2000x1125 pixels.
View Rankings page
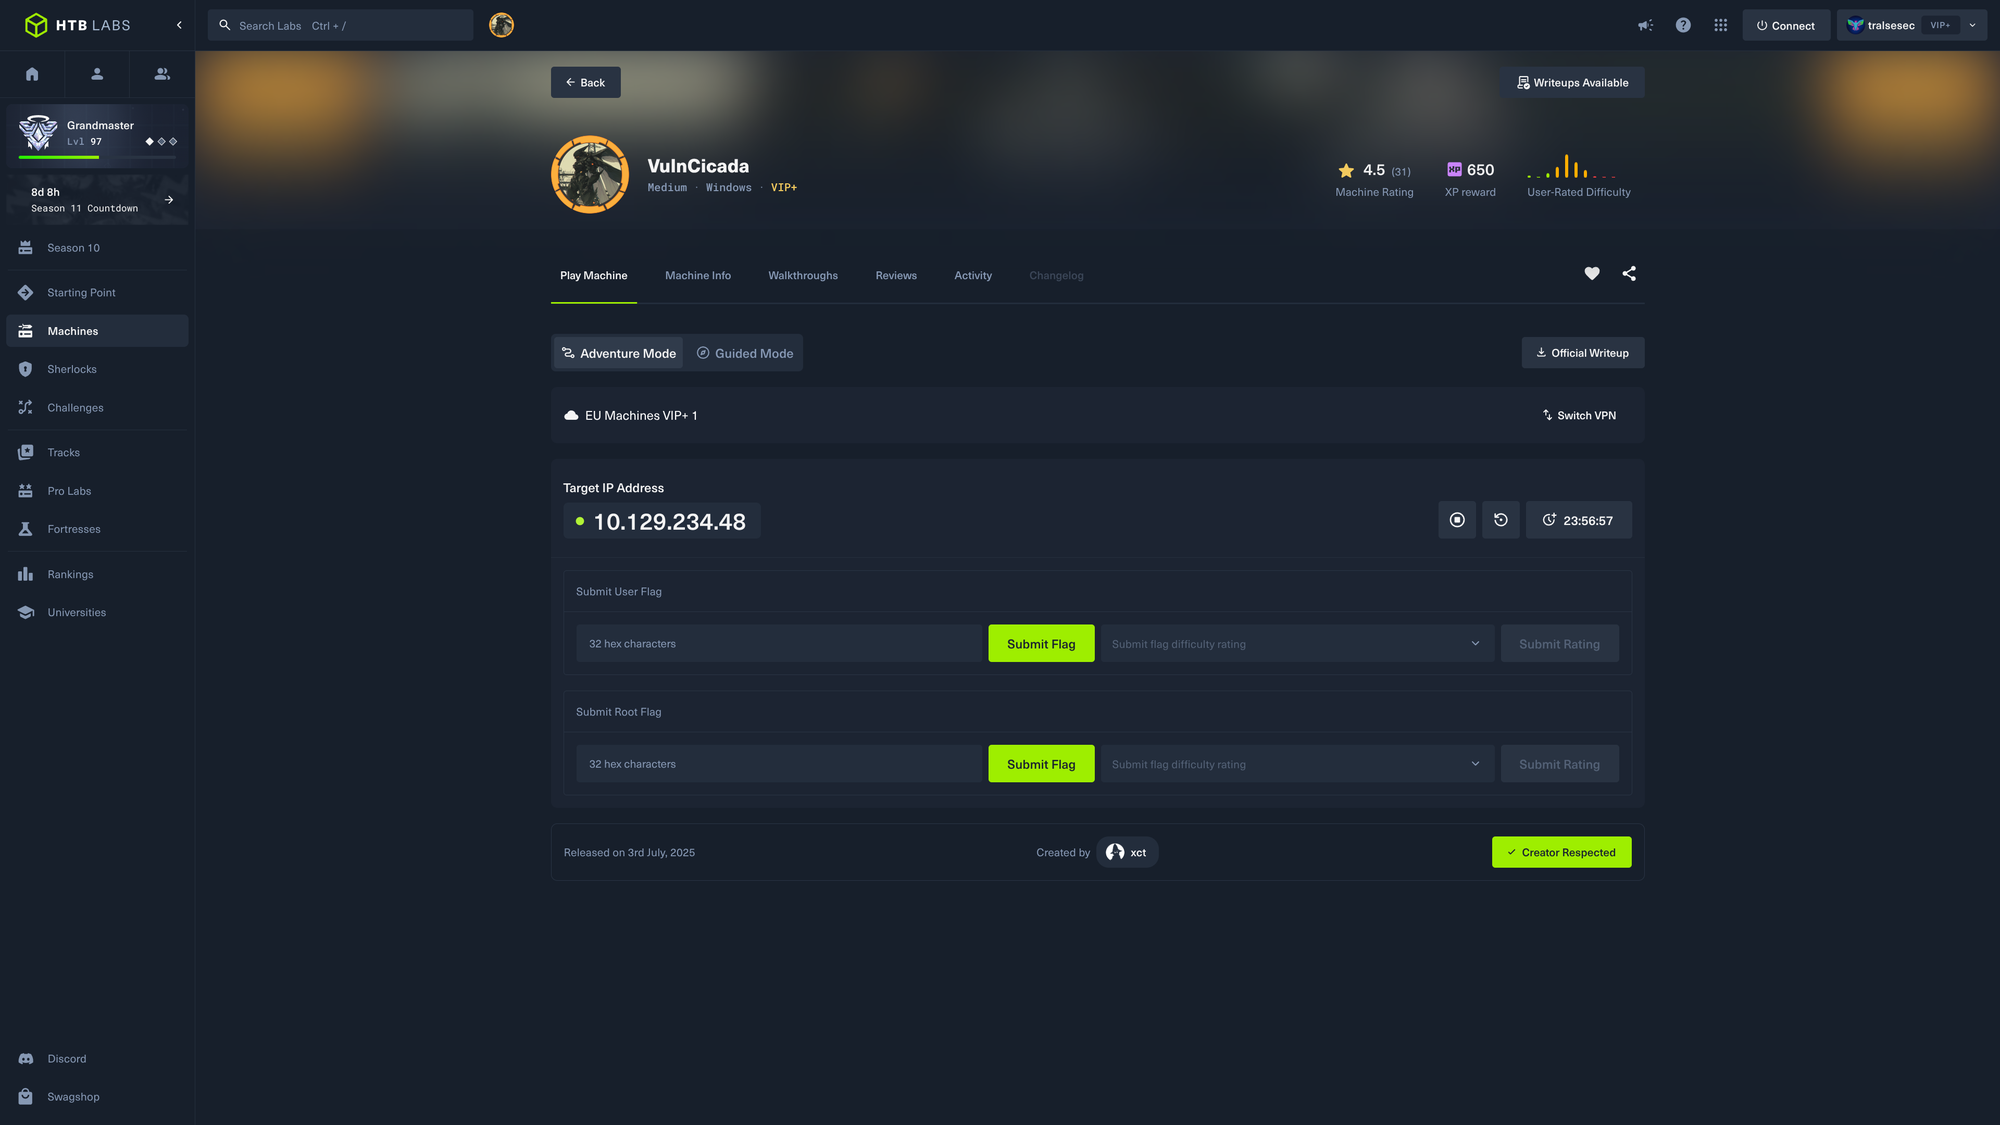(x=97, y=574)
